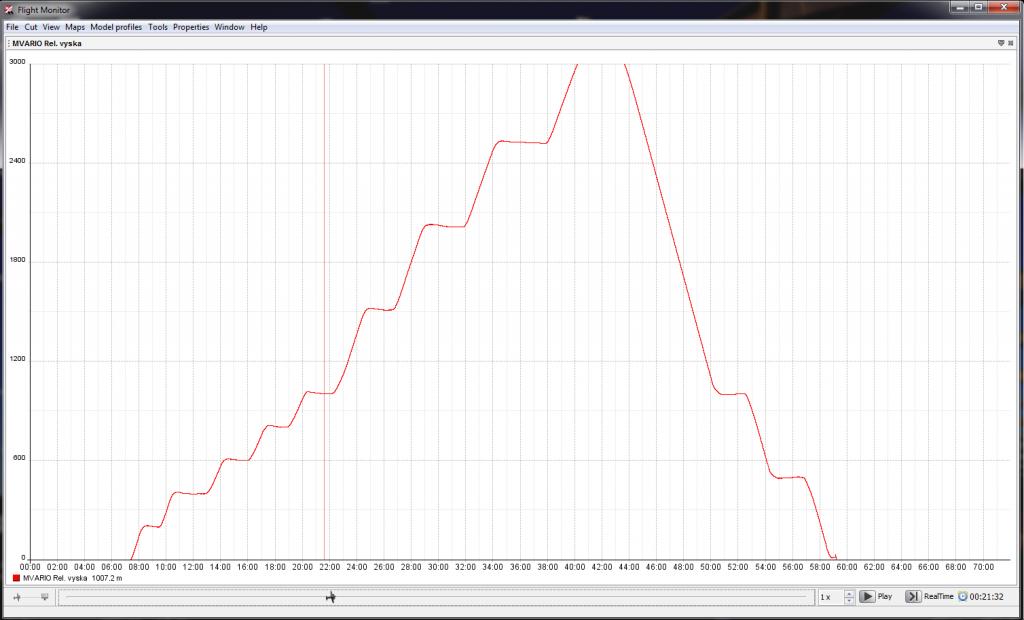Open the Maps menu
The image size is (1024, 620).
[x=75, y=27]
